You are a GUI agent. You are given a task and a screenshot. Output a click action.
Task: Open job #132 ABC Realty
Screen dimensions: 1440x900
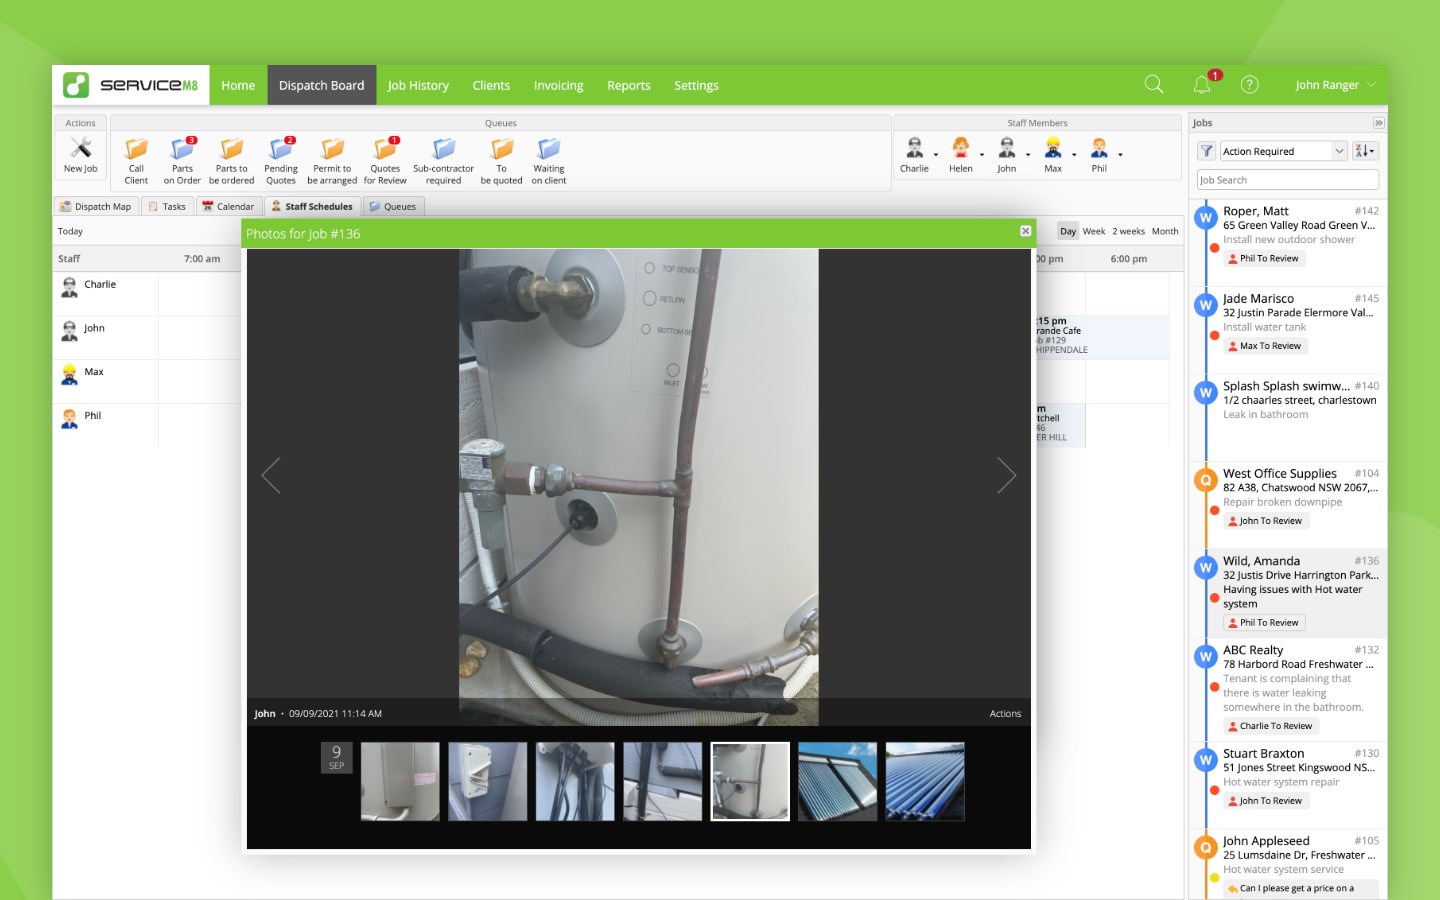[x=1289, y=689]
